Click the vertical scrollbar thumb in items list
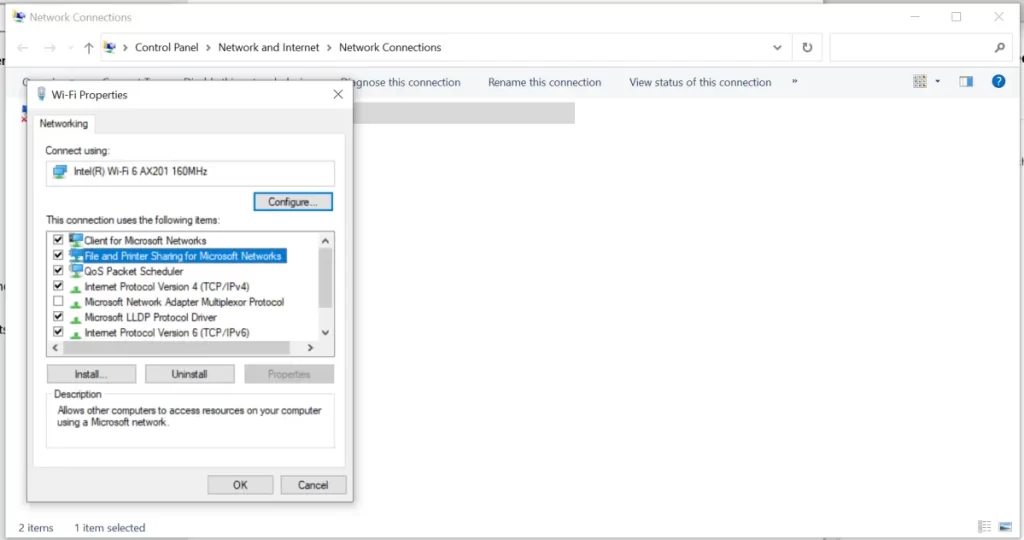The image size is (1024, 540). click(x=325, y=278)
